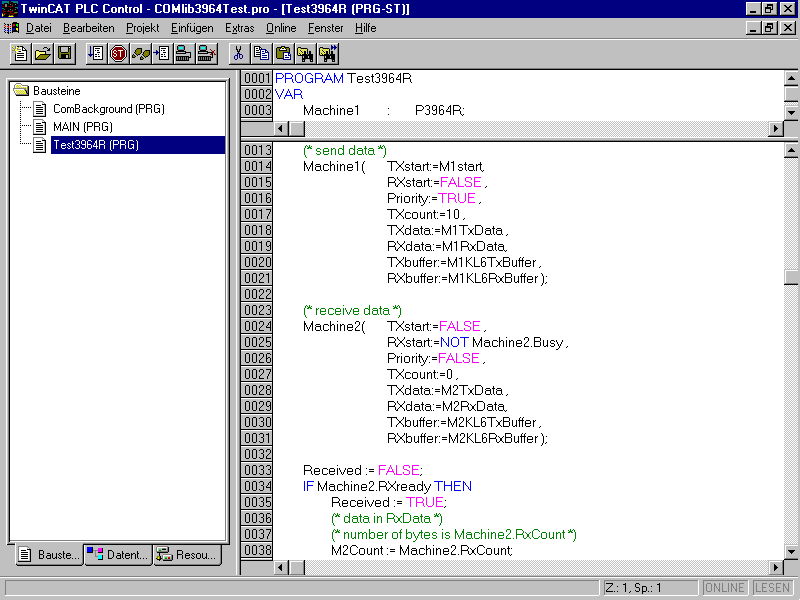Find next match with the binoculars-arrow icon

(329, 52)
